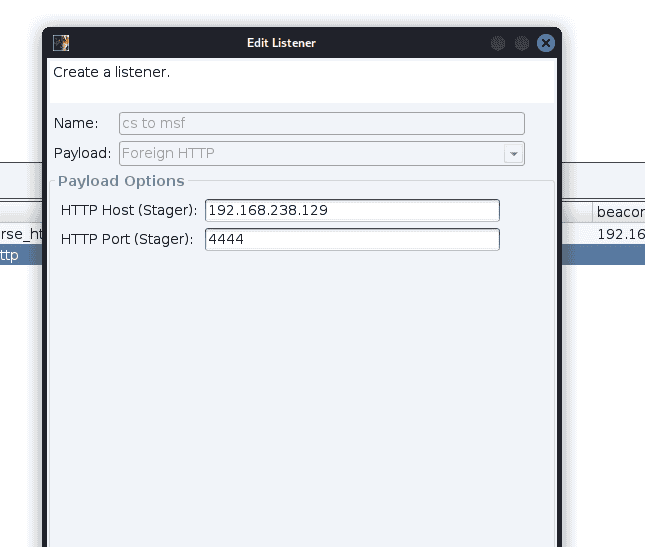Image resolution: width=645 pixels, height=547 pixels.
Task: Click the Cobalt Strike window icon in title bar
Action: 61,43
